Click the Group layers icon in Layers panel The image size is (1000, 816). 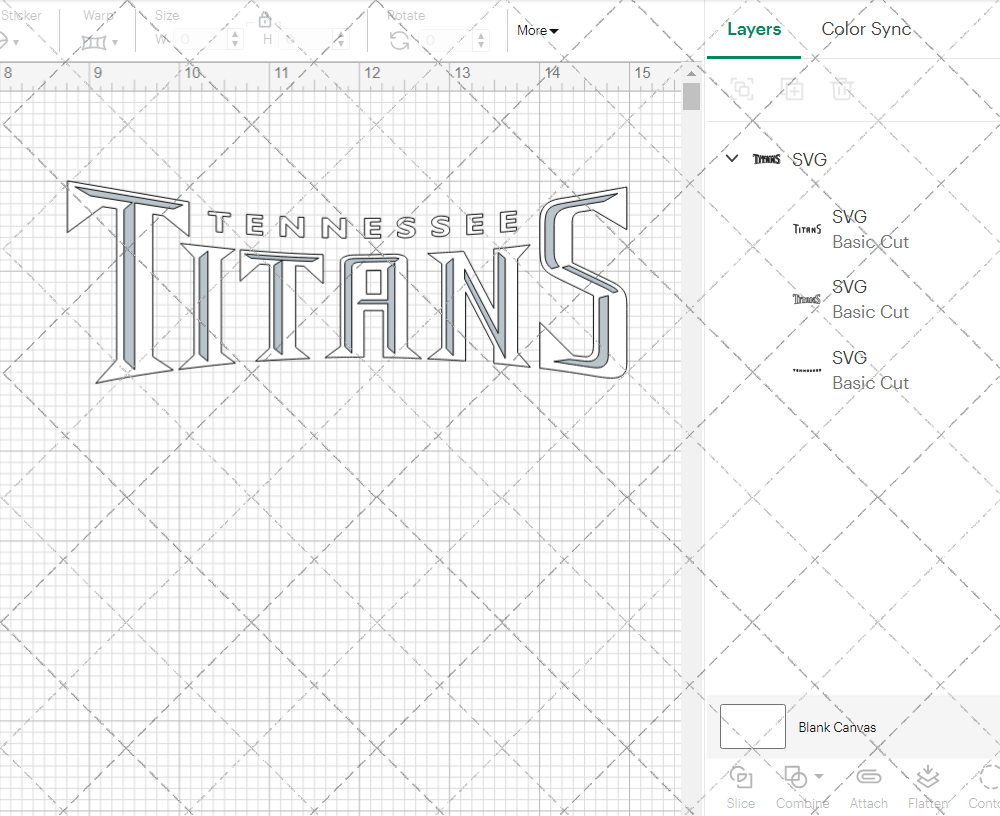point(742,89)
